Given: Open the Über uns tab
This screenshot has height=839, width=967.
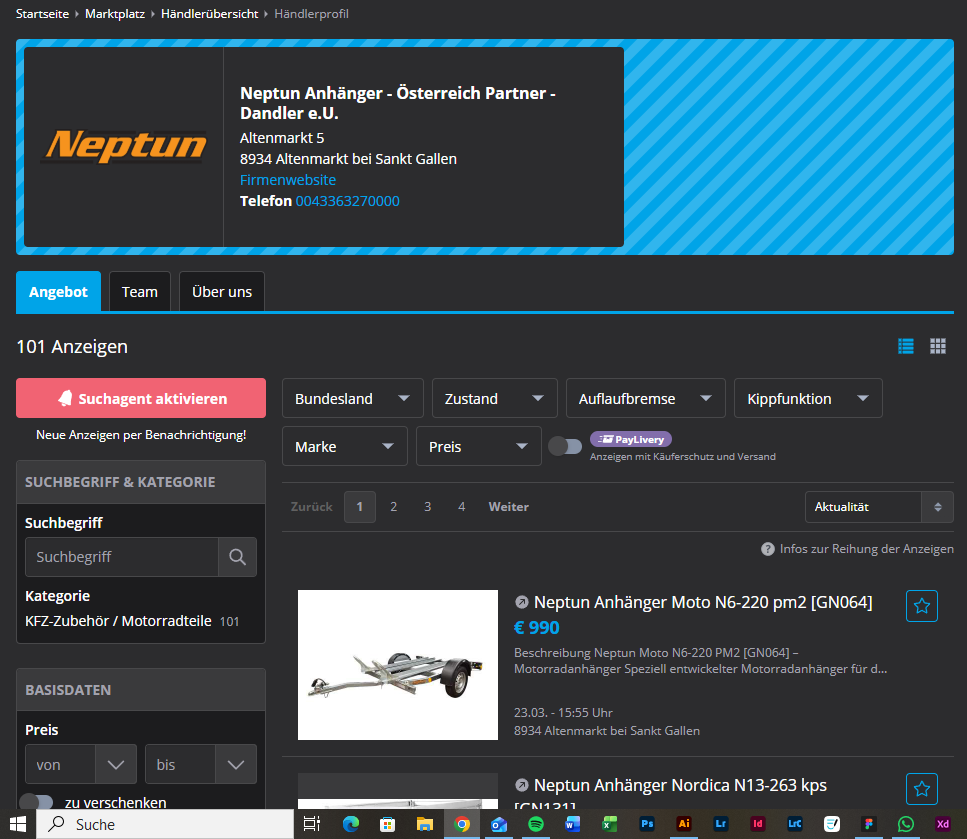Looking at the screenshot, I should point(222,292).
